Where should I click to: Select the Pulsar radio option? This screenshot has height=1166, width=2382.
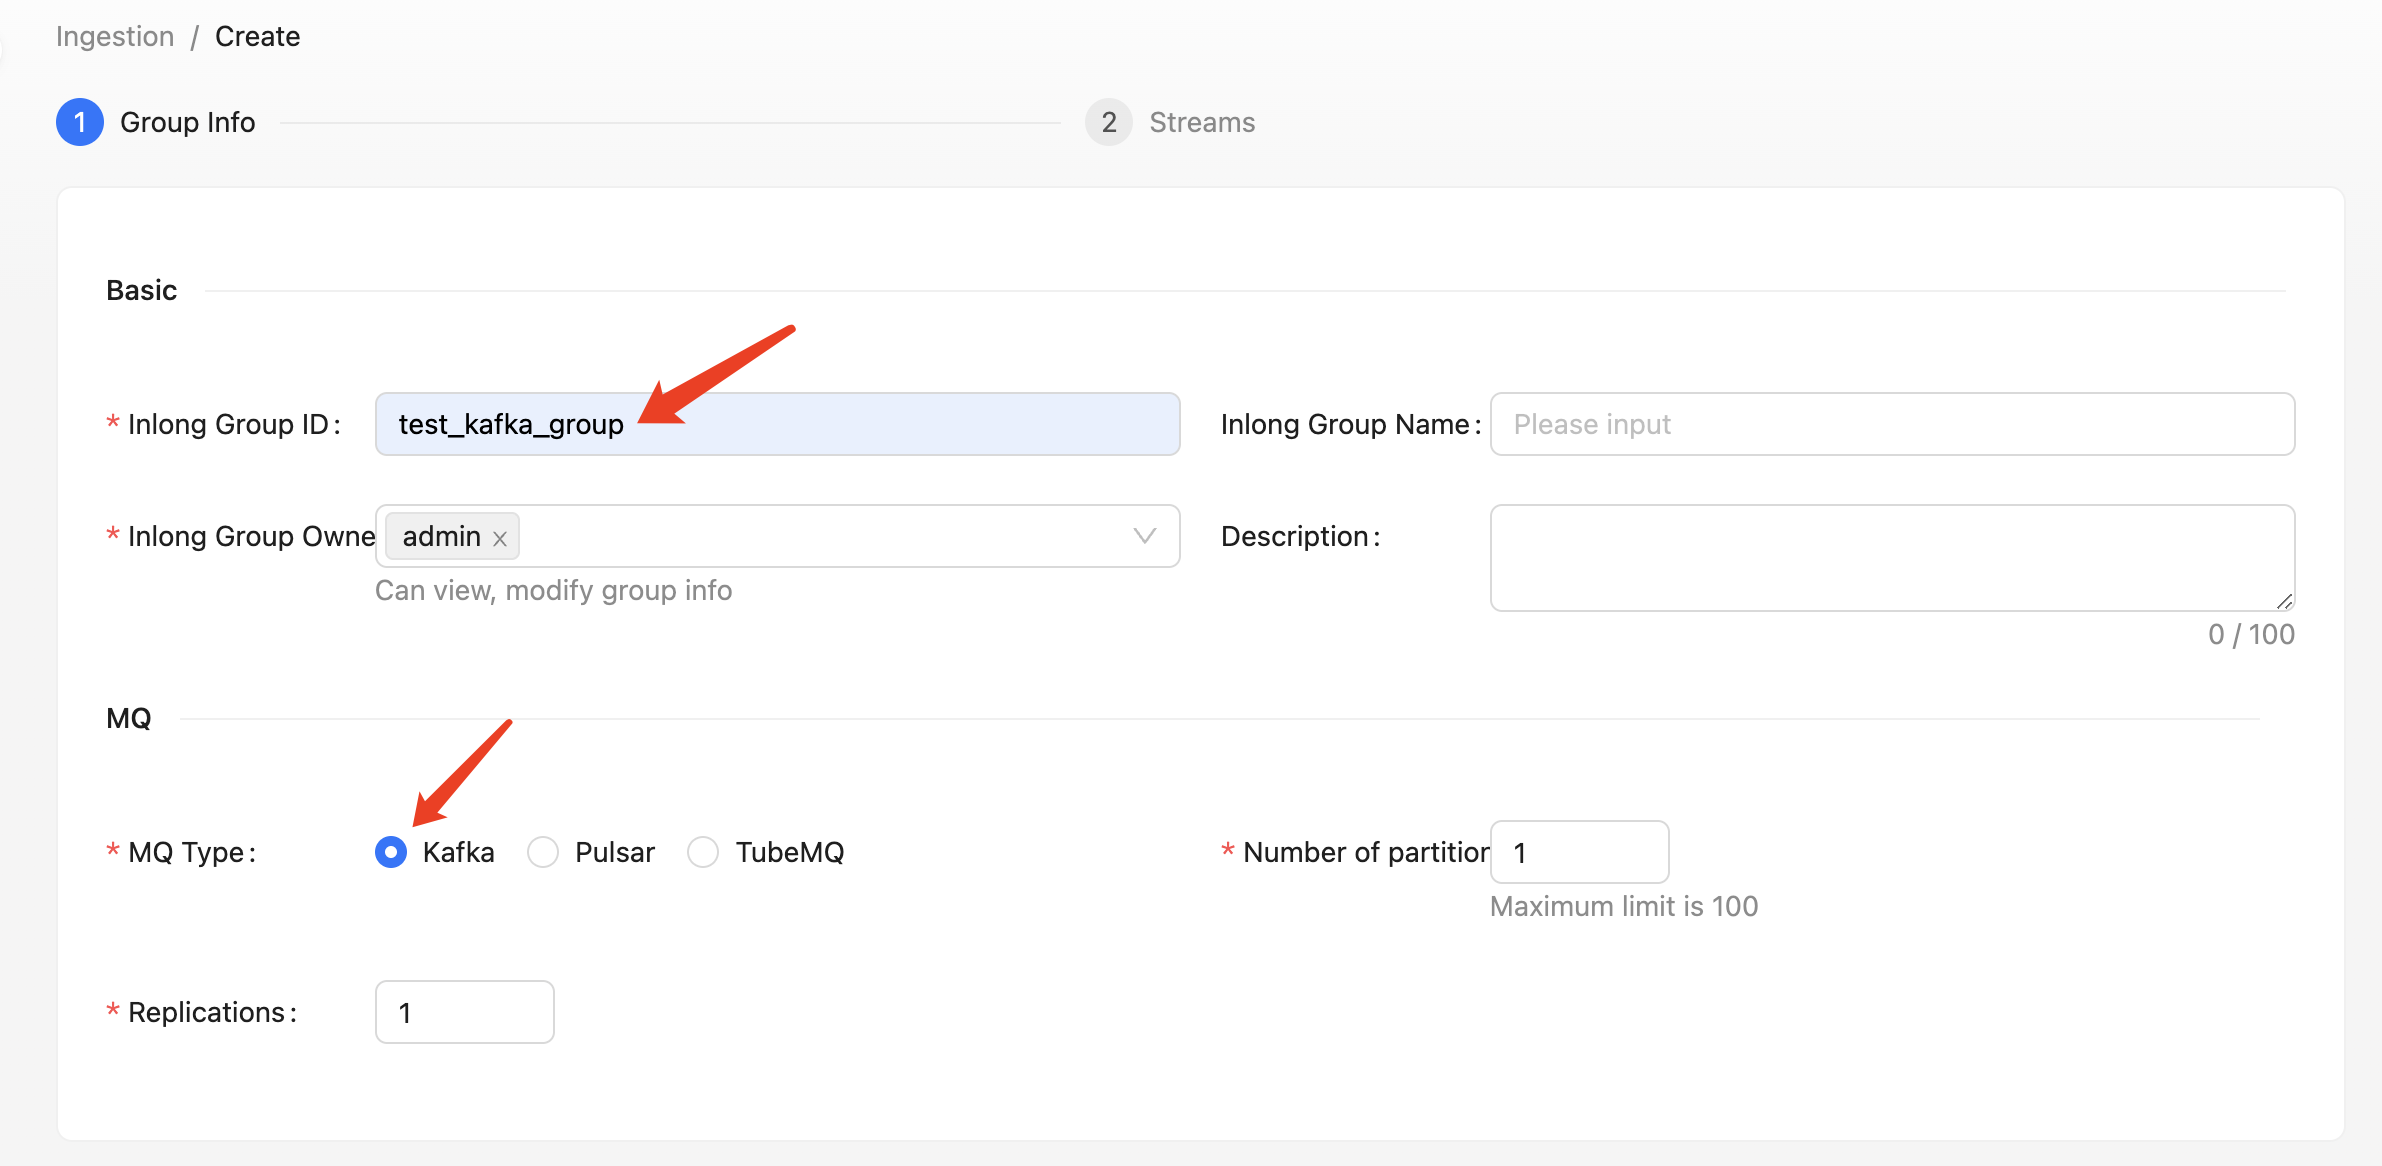click(x=543, y=852)
